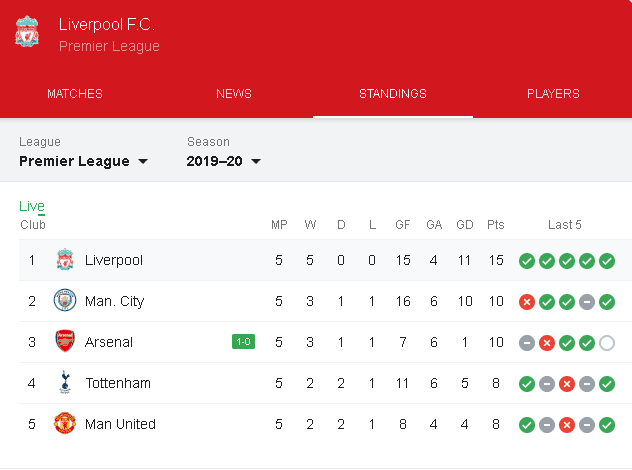Click the Tottenham cockerel badge
Image resolution: width=632 pixels, height=470 pixels.
coord(65,382)
